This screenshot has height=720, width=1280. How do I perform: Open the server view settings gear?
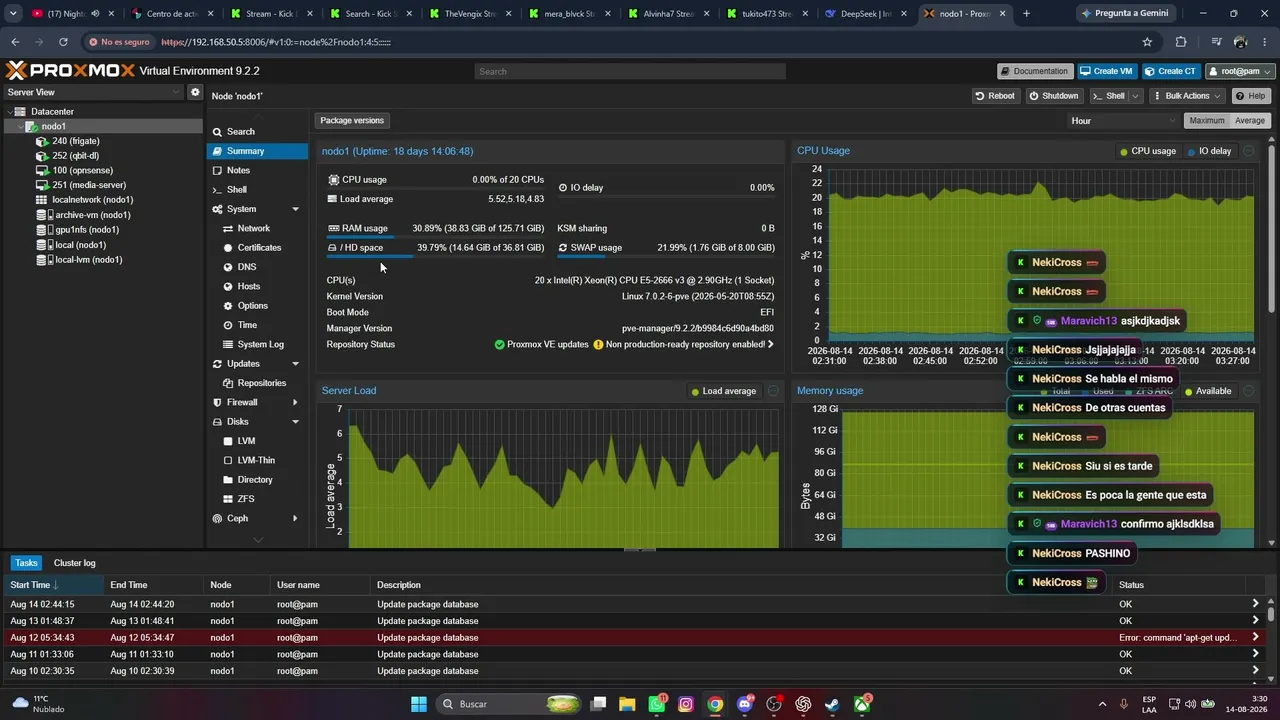tap(195, 92)
